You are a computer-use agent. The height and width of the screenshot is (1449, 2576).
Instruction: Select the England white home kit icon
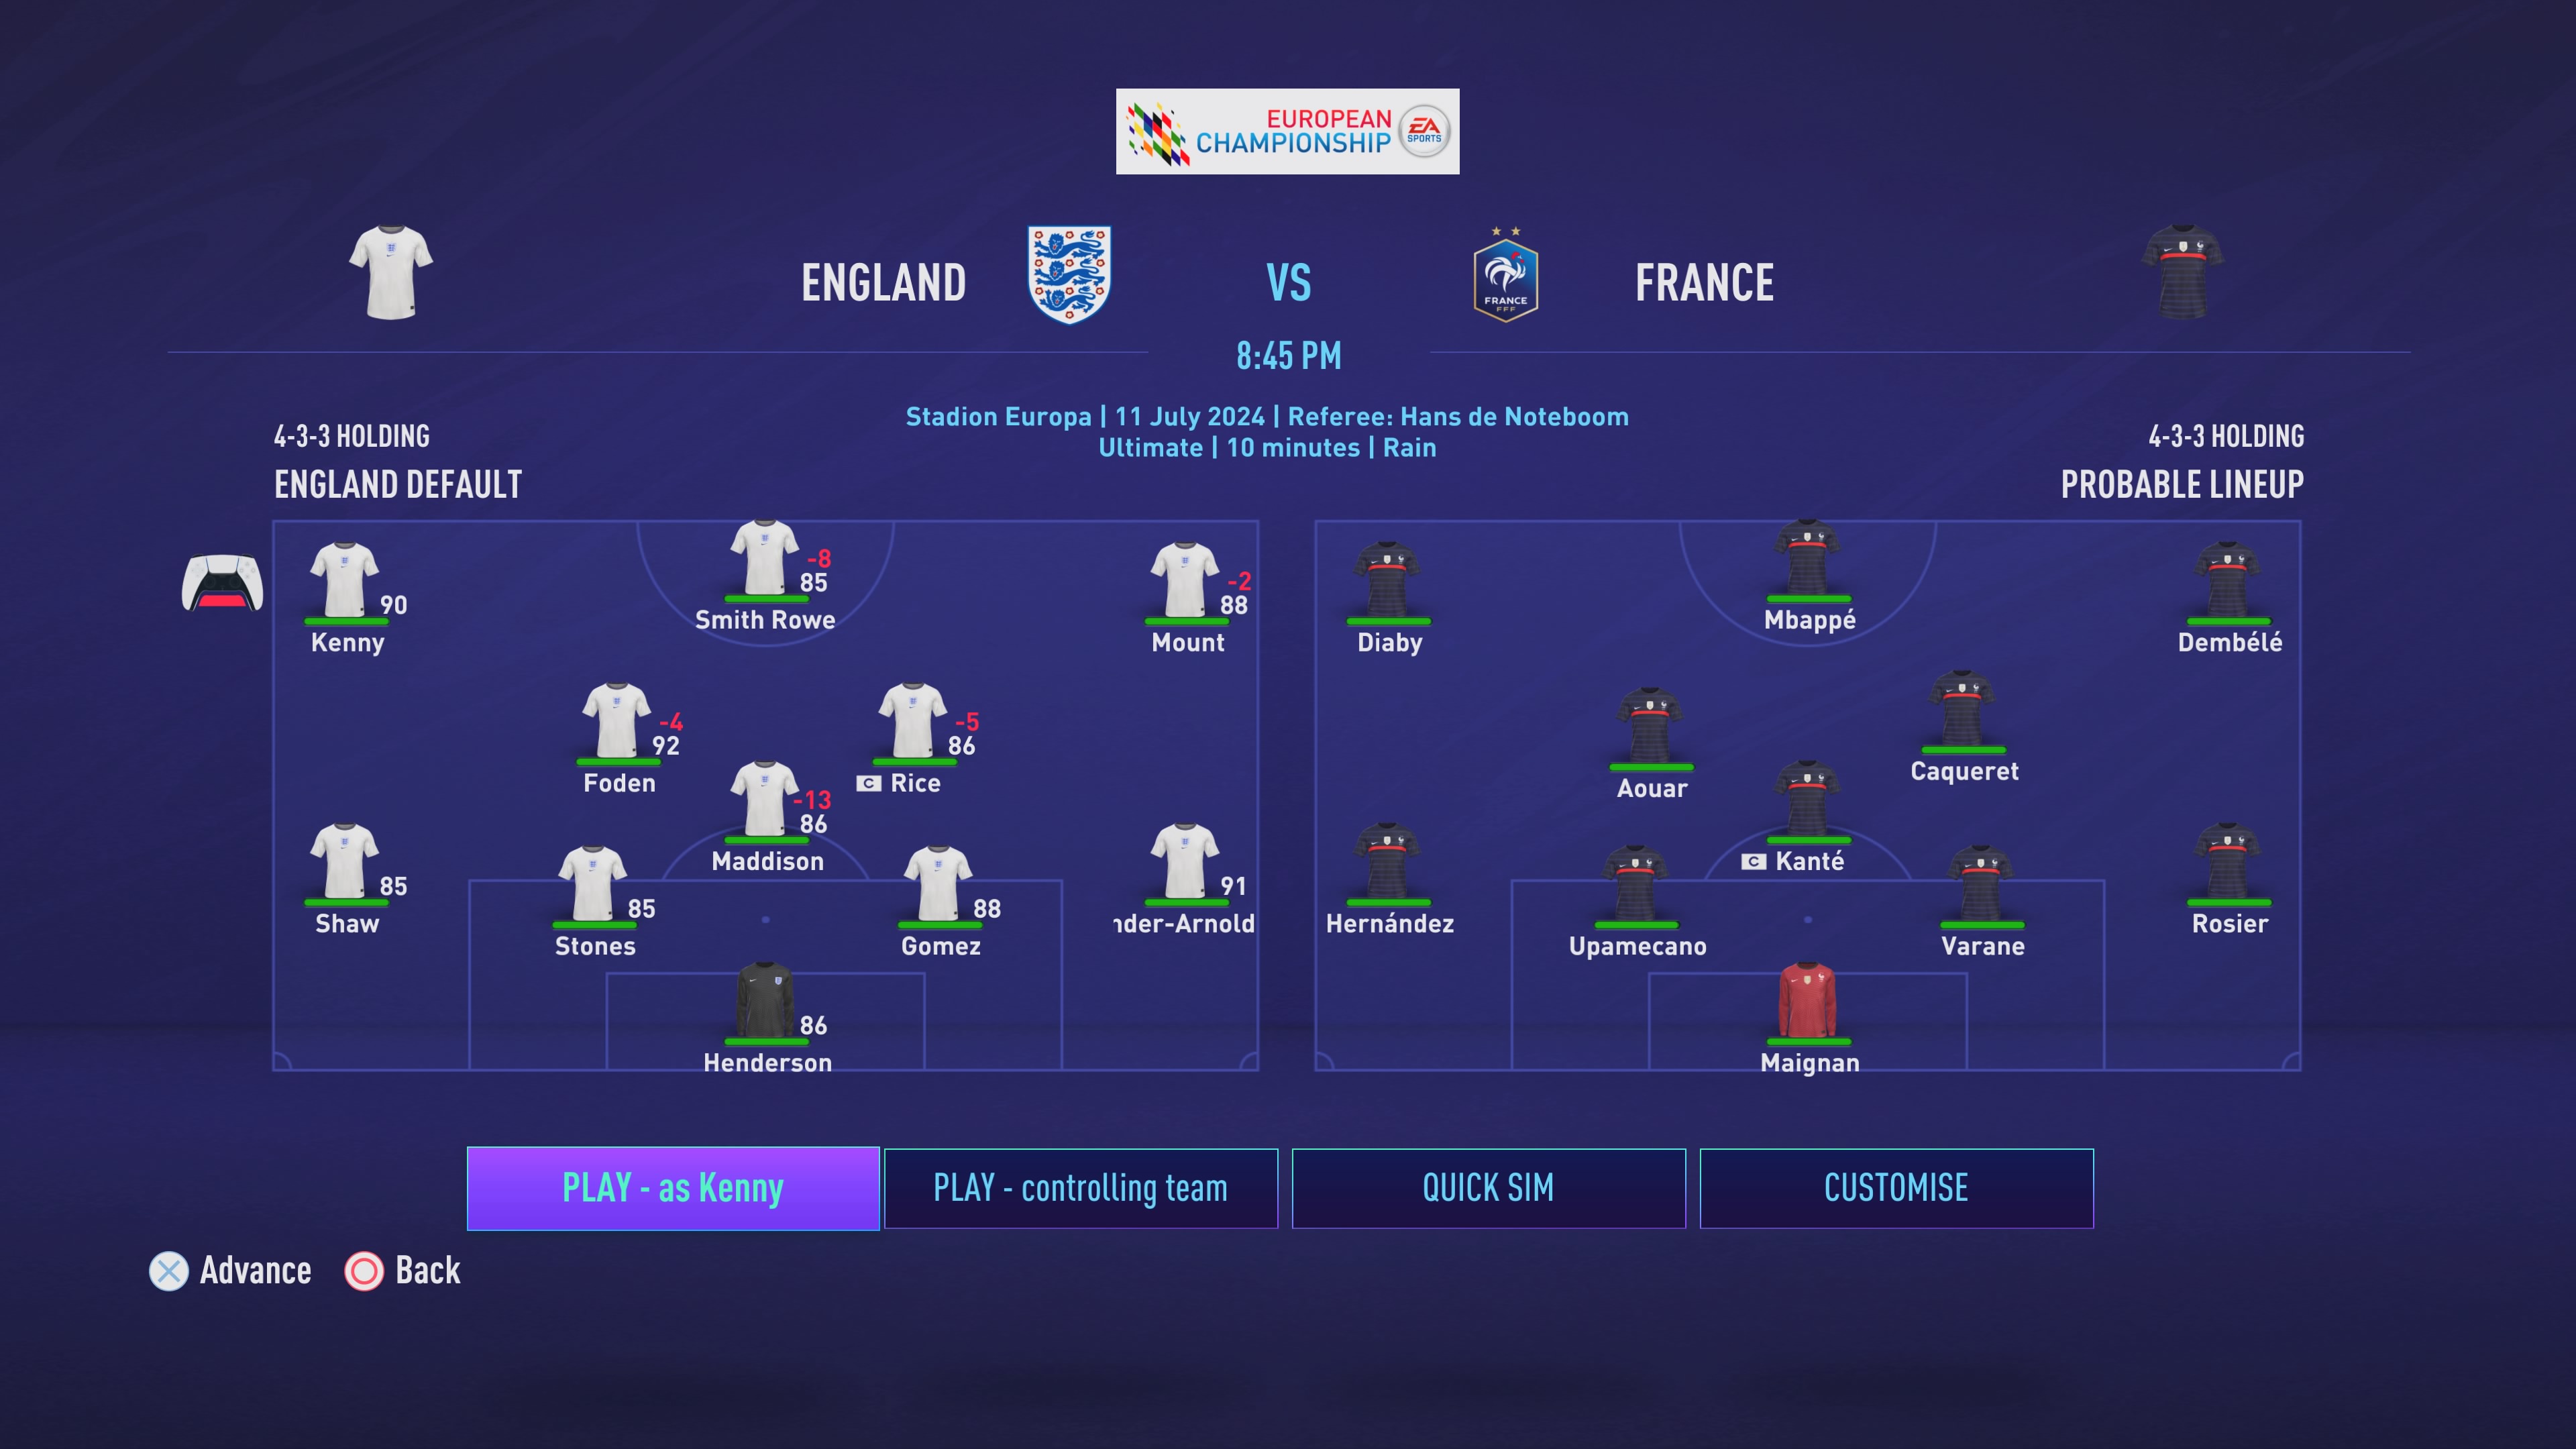pos(391,273)
